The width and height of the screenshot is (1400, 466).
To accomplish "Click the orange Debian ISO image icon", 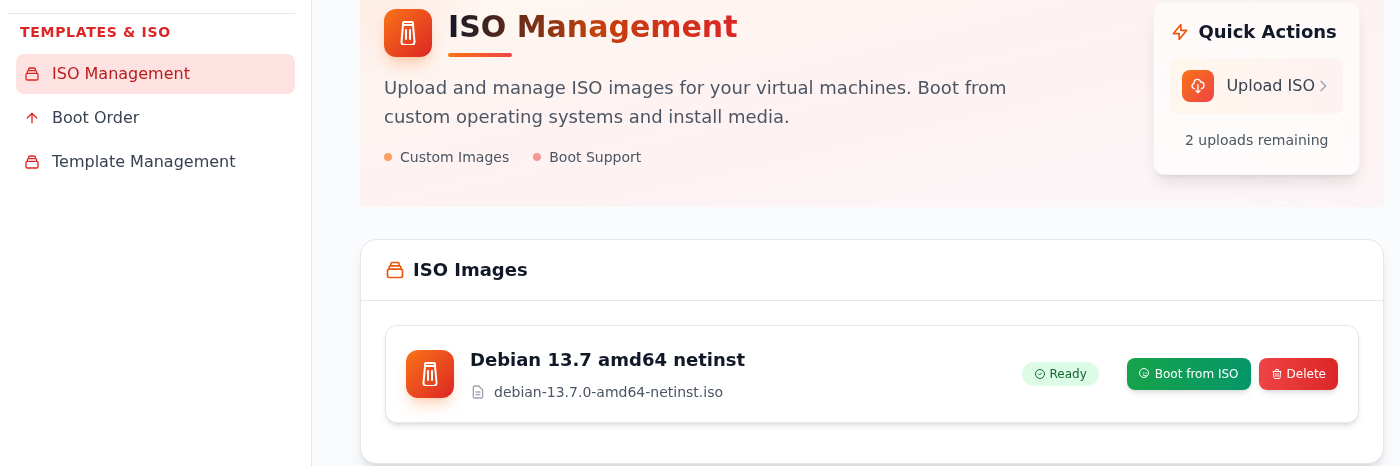I will pos(430,374).
